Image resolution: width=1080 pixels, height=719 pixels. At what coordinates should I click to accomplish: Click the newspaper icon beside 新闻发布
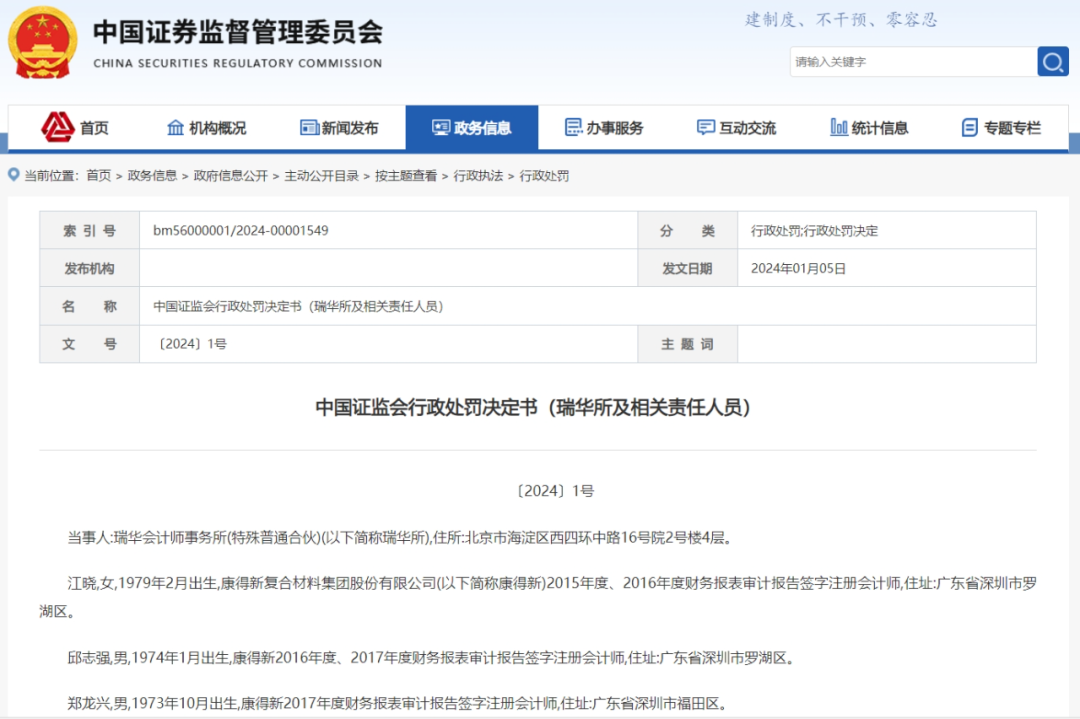(x=309, y=127)
